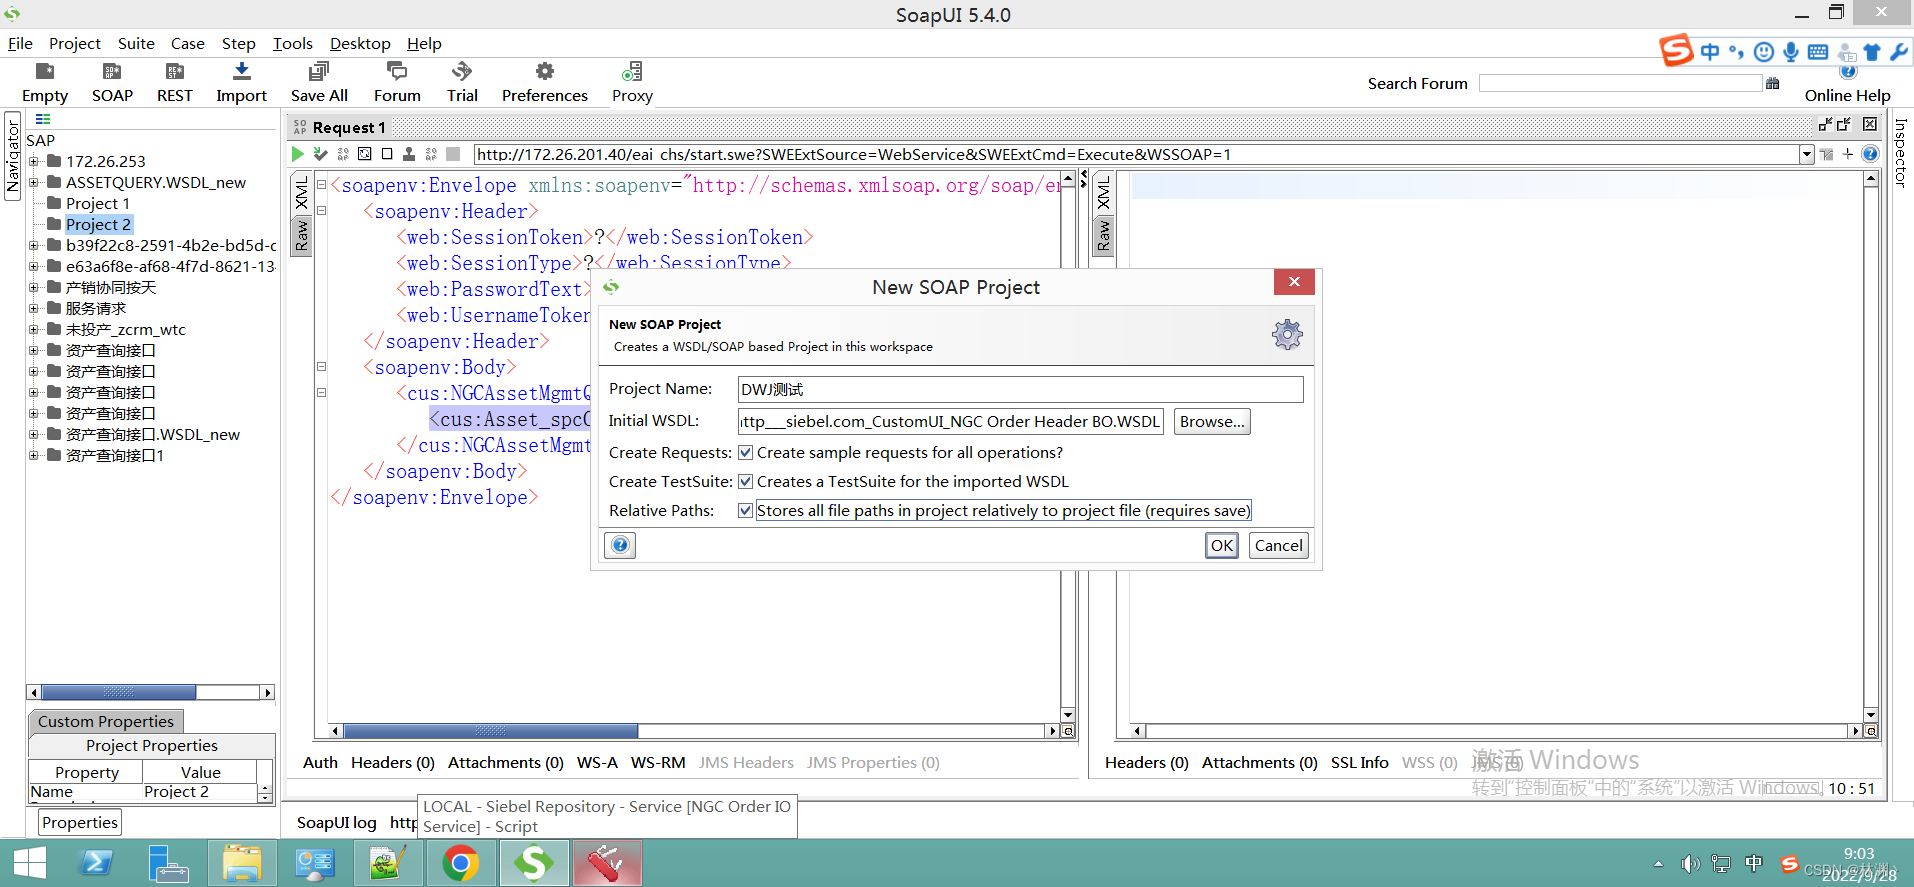Click the Properties button at bottom left
Screen dimensions: 1914x887
80,823
